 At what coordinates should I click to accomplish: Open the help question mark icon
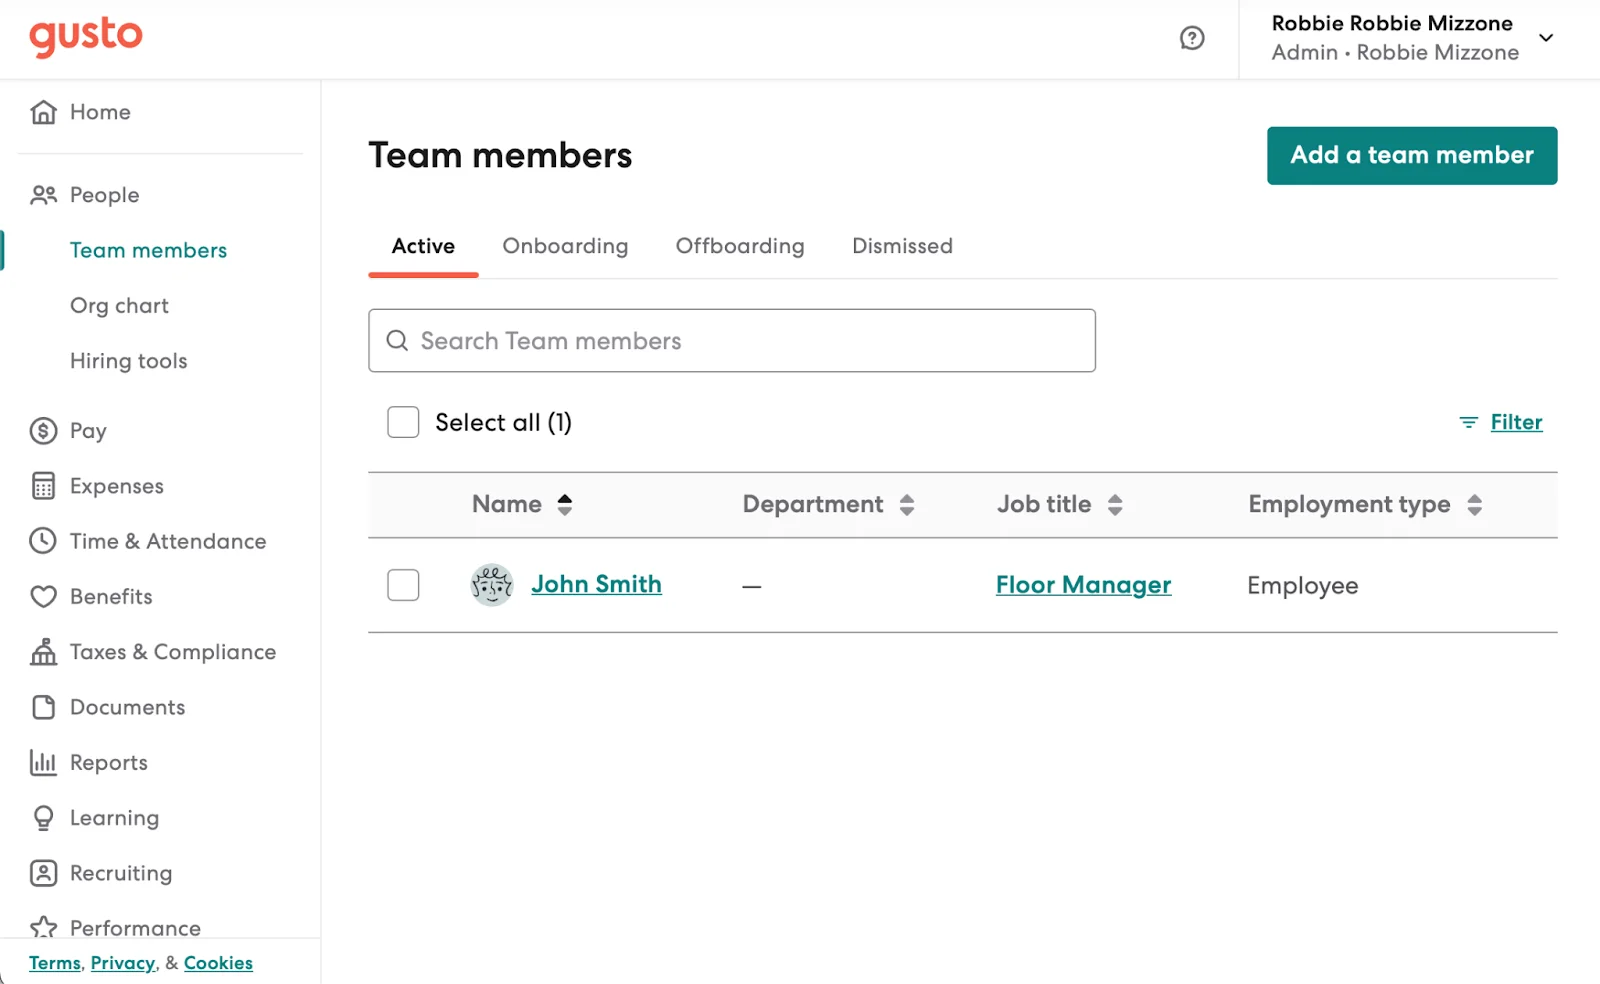pyautogui.click(x=1192, y=38)
